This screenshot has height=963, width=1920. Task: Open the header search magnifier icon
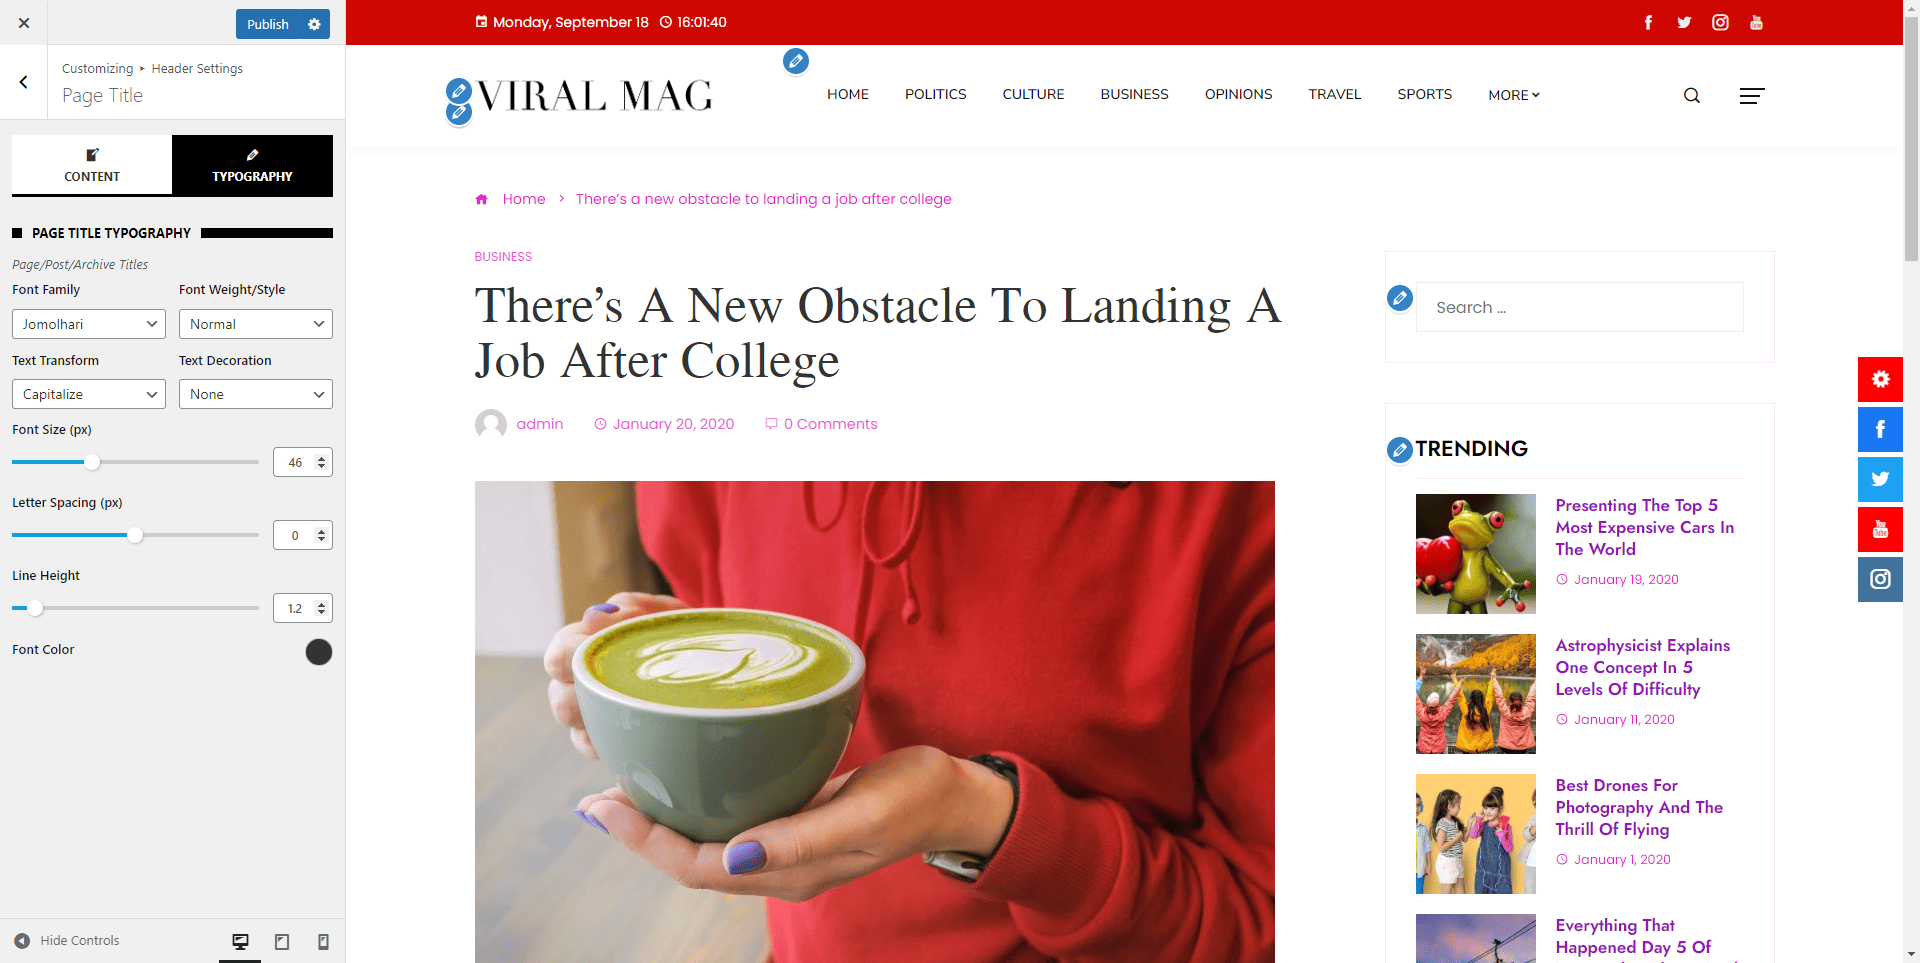pos(1691,96)
